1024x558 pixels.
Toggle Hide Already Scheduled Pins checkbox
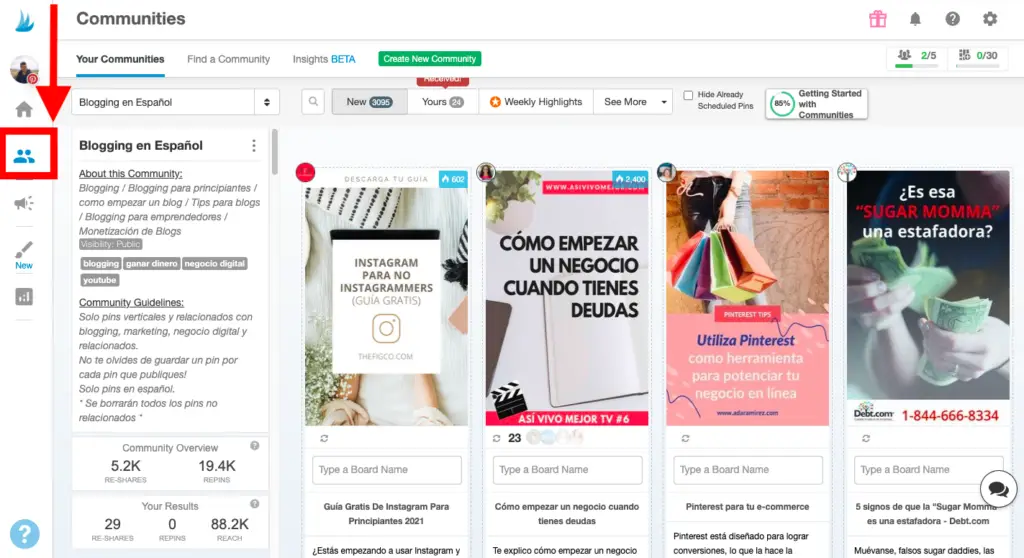click(x=688, y=95)
